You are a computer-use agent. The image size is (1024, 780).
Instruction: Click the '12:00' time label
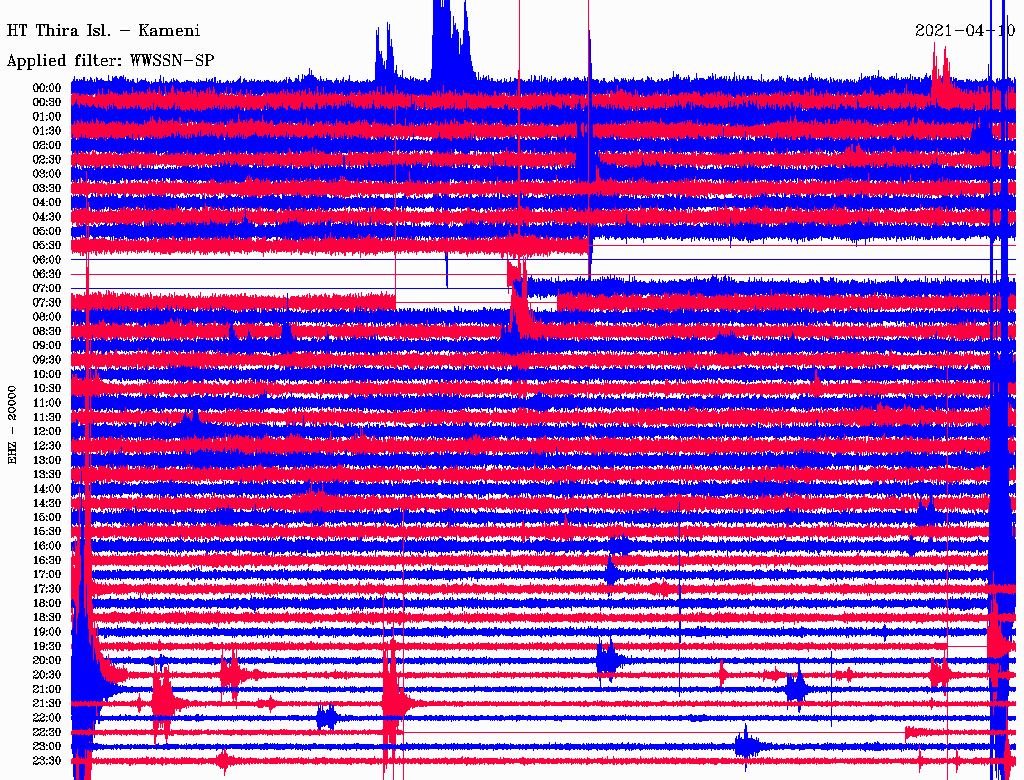click(x=47, y=432)
